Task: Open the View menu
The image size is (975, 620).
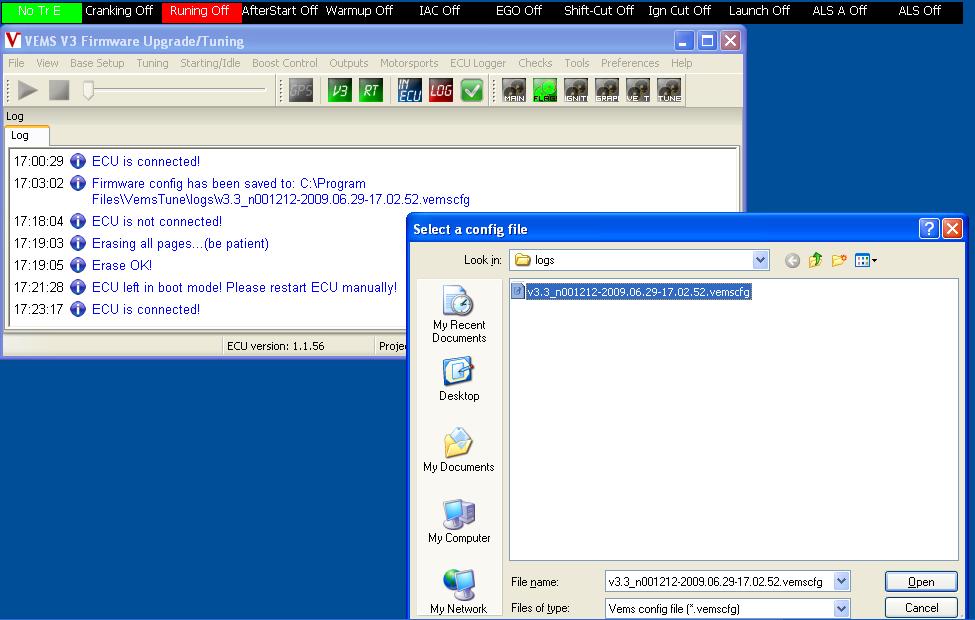Action: pos(47,63)
